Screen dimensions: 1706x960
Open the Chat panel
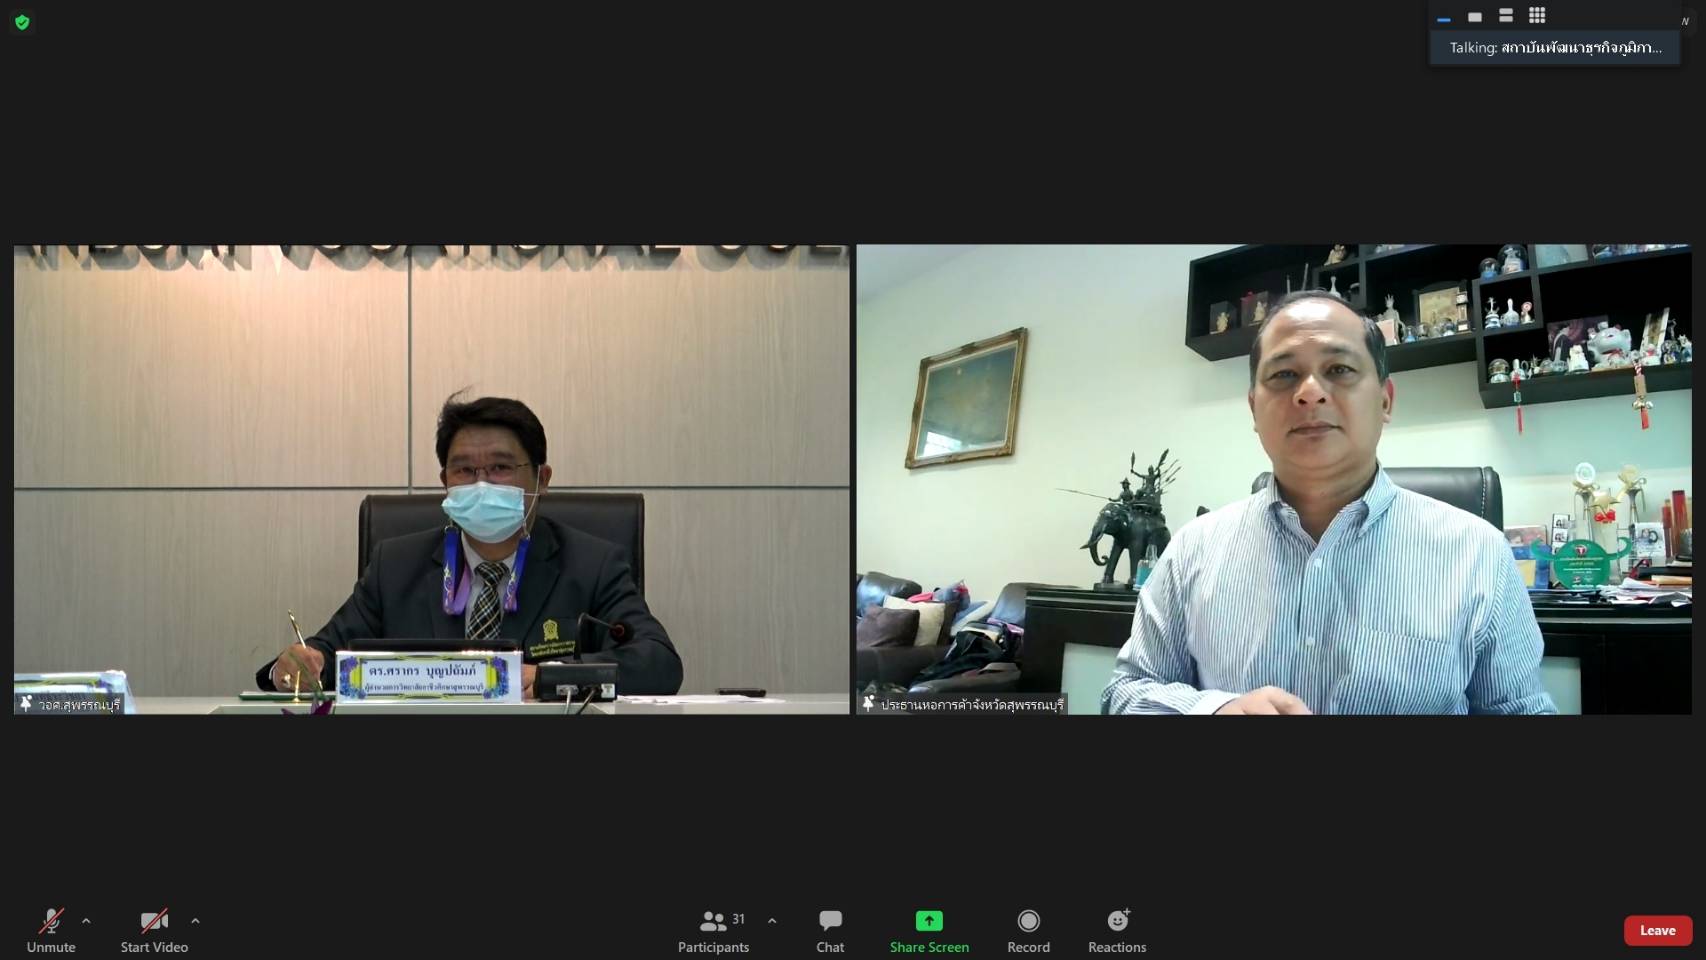pyautogui.click(x=830, y=930)
